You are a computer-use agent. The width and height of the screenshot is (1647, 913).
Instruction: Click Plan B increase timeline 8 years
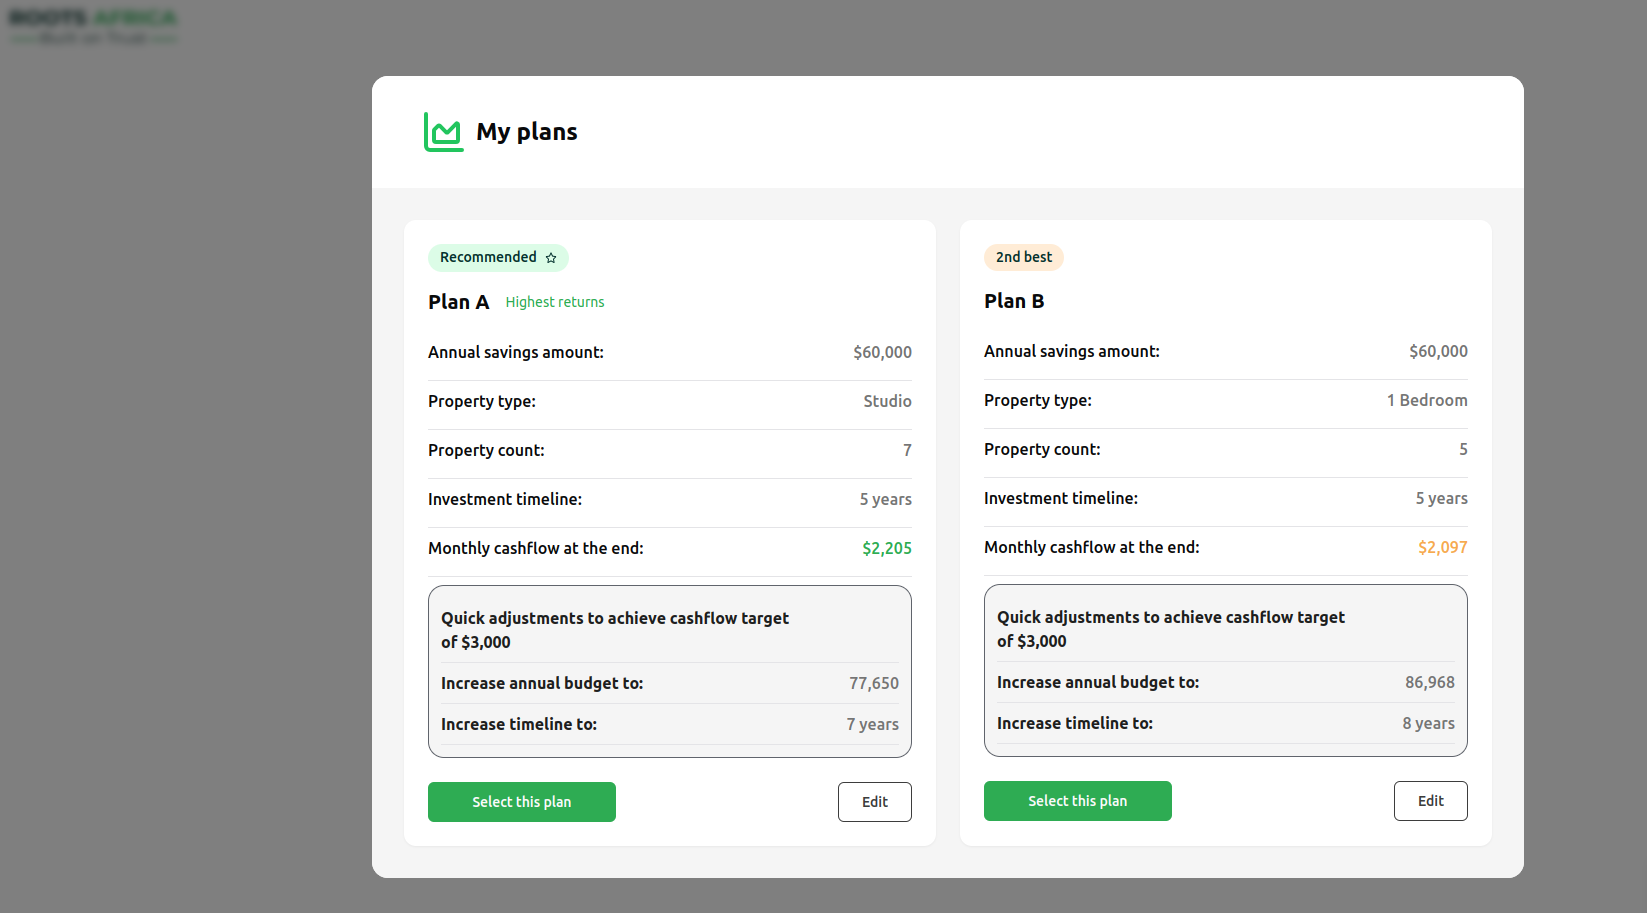pyautogui.click(x=1428, y=723)
